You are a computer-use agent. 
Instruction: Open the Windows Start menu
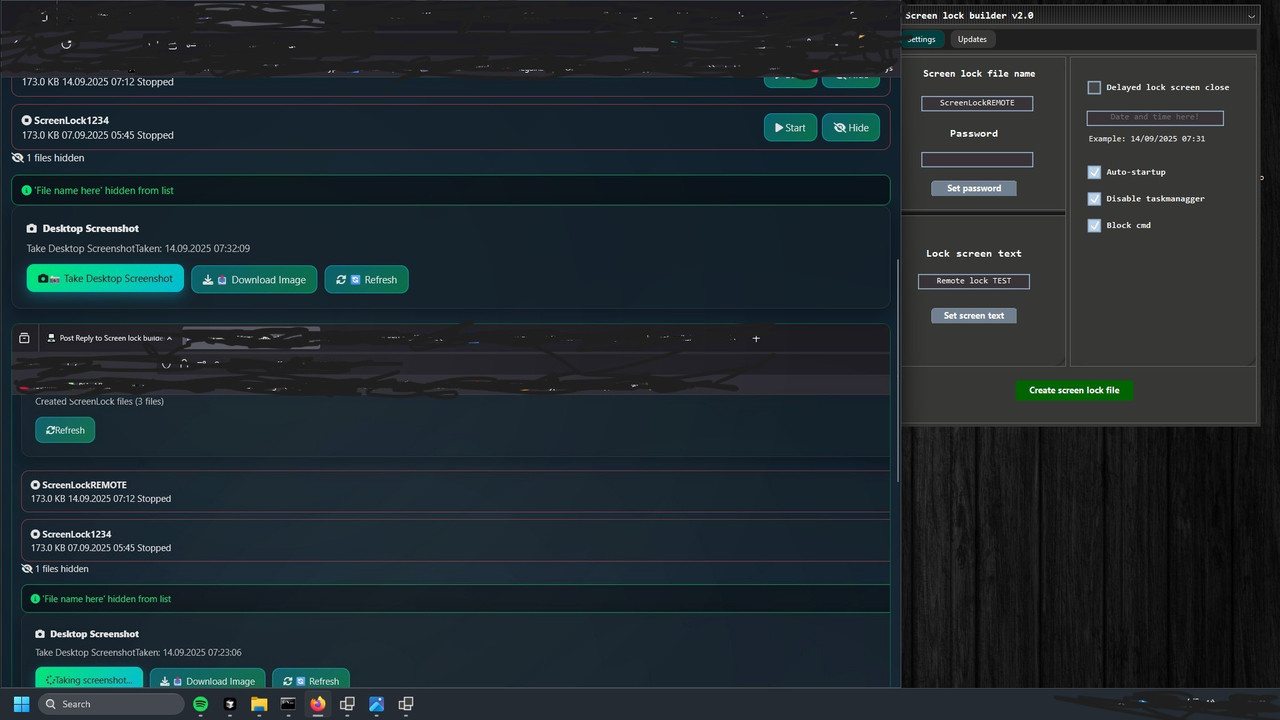tap(21, 704)
